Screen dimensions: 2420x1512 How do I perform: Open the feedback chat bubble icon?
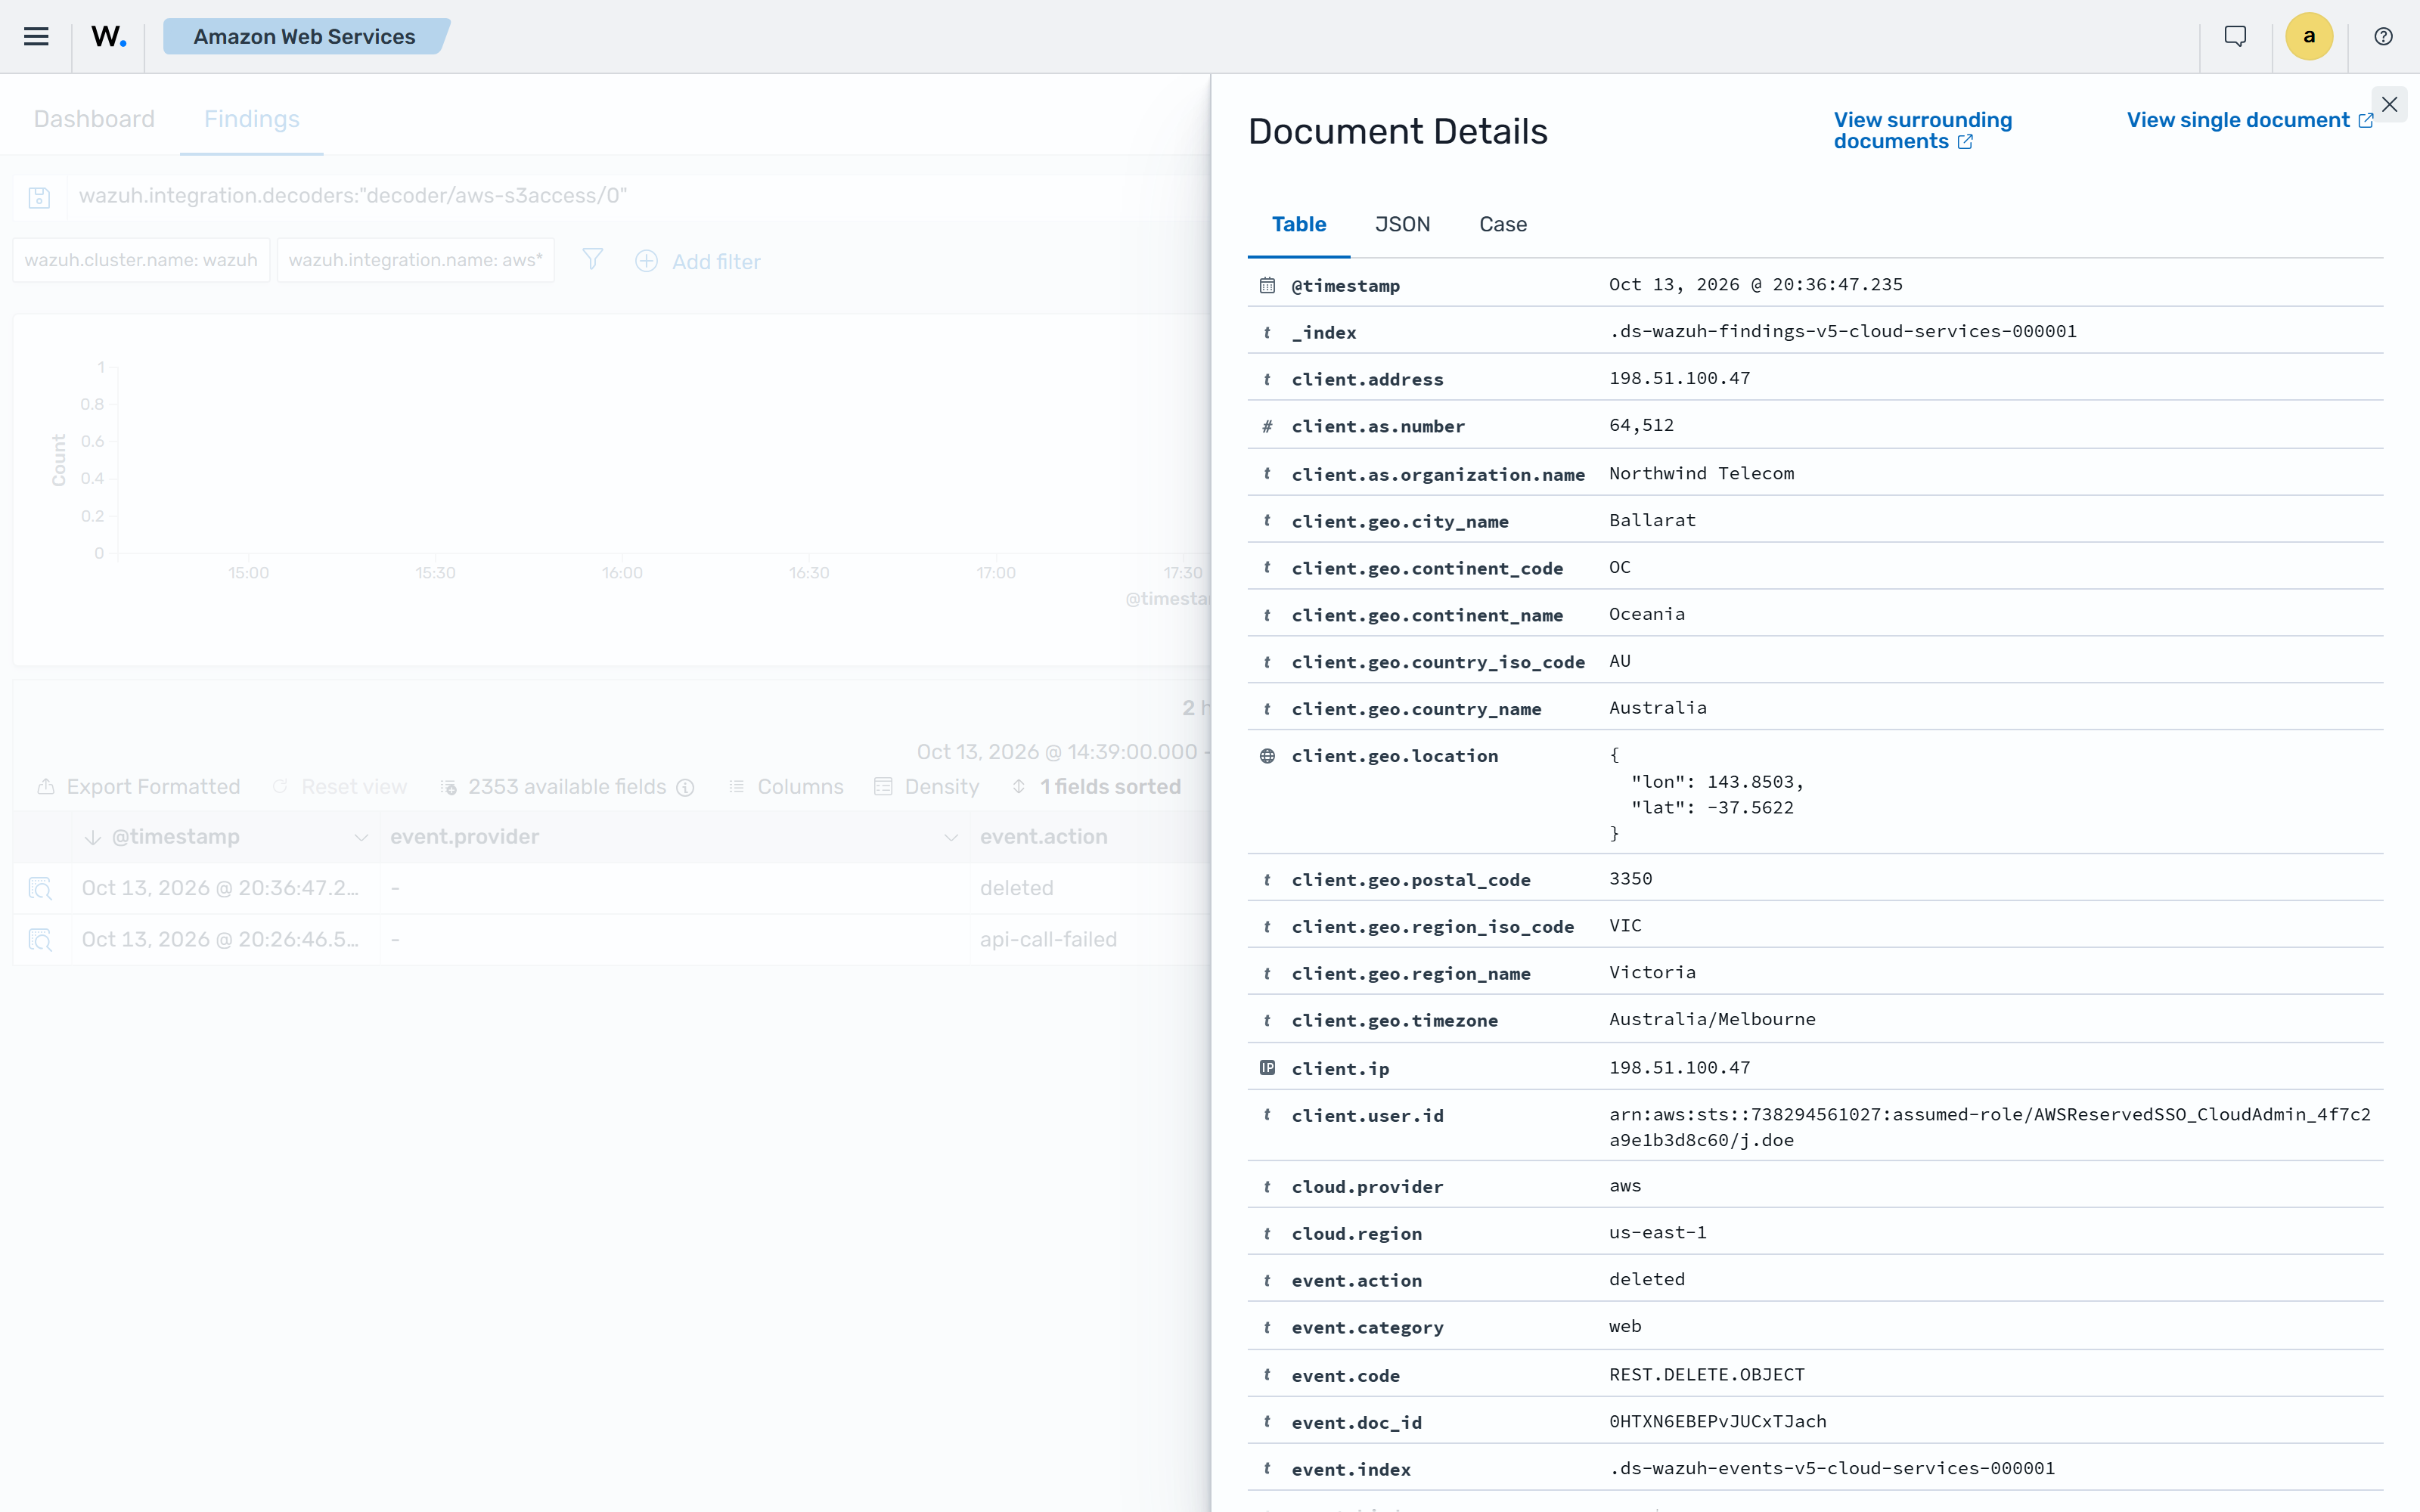pyautogui.click(x=2235, y=36)
